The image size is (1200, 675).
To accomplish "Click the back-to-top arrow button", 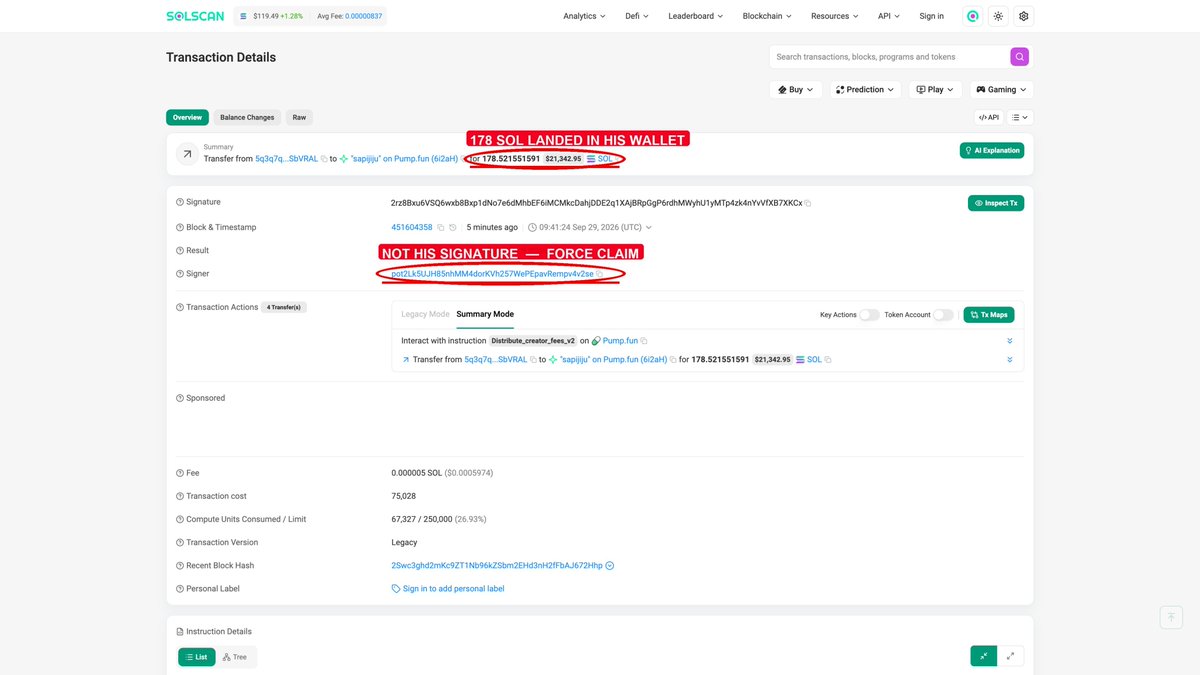I will click(1171, 617).
